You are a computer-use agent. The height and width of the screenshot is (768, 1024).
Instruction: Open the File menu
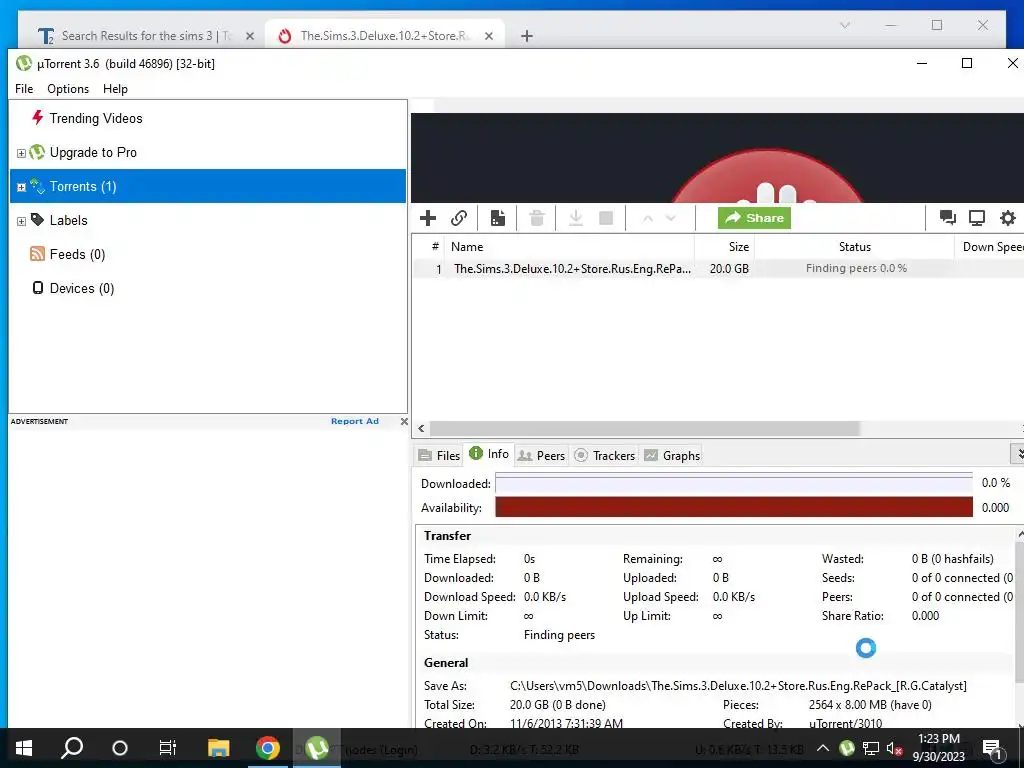pos(24,89)
